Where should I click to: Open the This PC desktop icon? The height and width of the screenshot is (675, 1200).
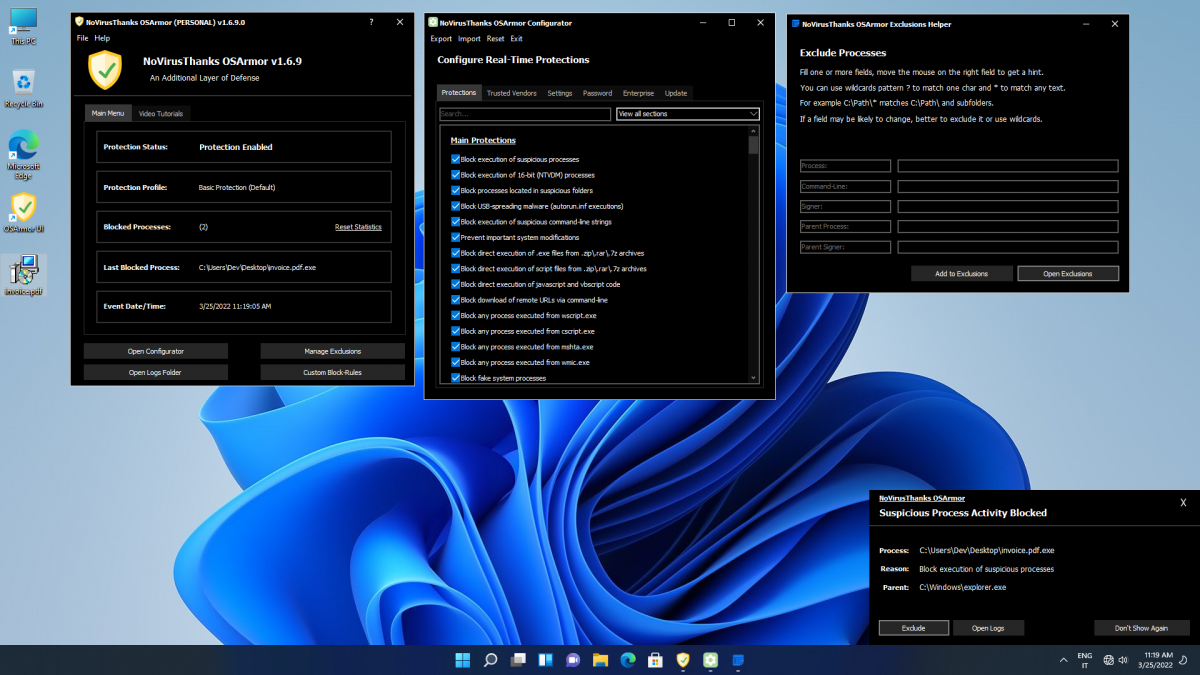pyautogui.click(x=23, y=26)
